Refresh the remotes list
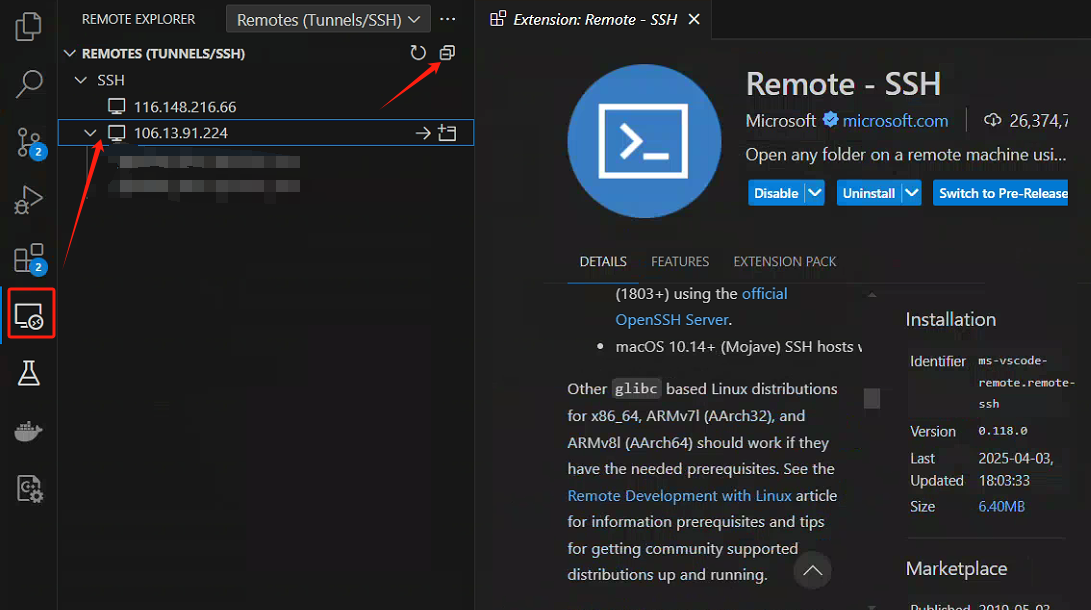This screenshot has width=1091, height=610. pyautogui.click(x=417, y=53)
